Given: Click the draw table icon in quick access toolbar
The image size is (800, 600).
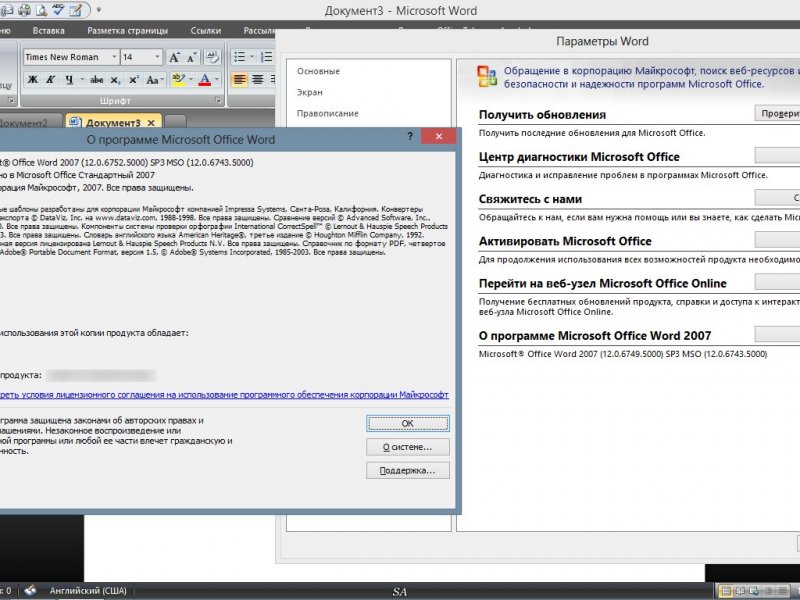Looking at the screenshot, I should click(x=76, y=9).
